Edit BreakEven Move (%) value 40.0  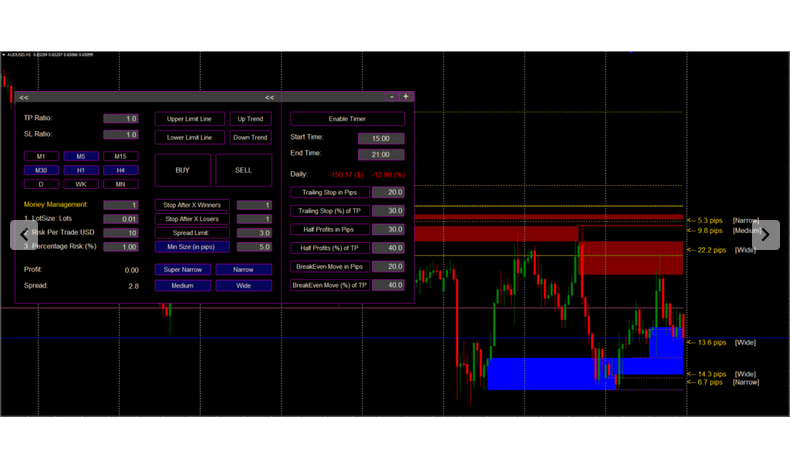(388, 285)
